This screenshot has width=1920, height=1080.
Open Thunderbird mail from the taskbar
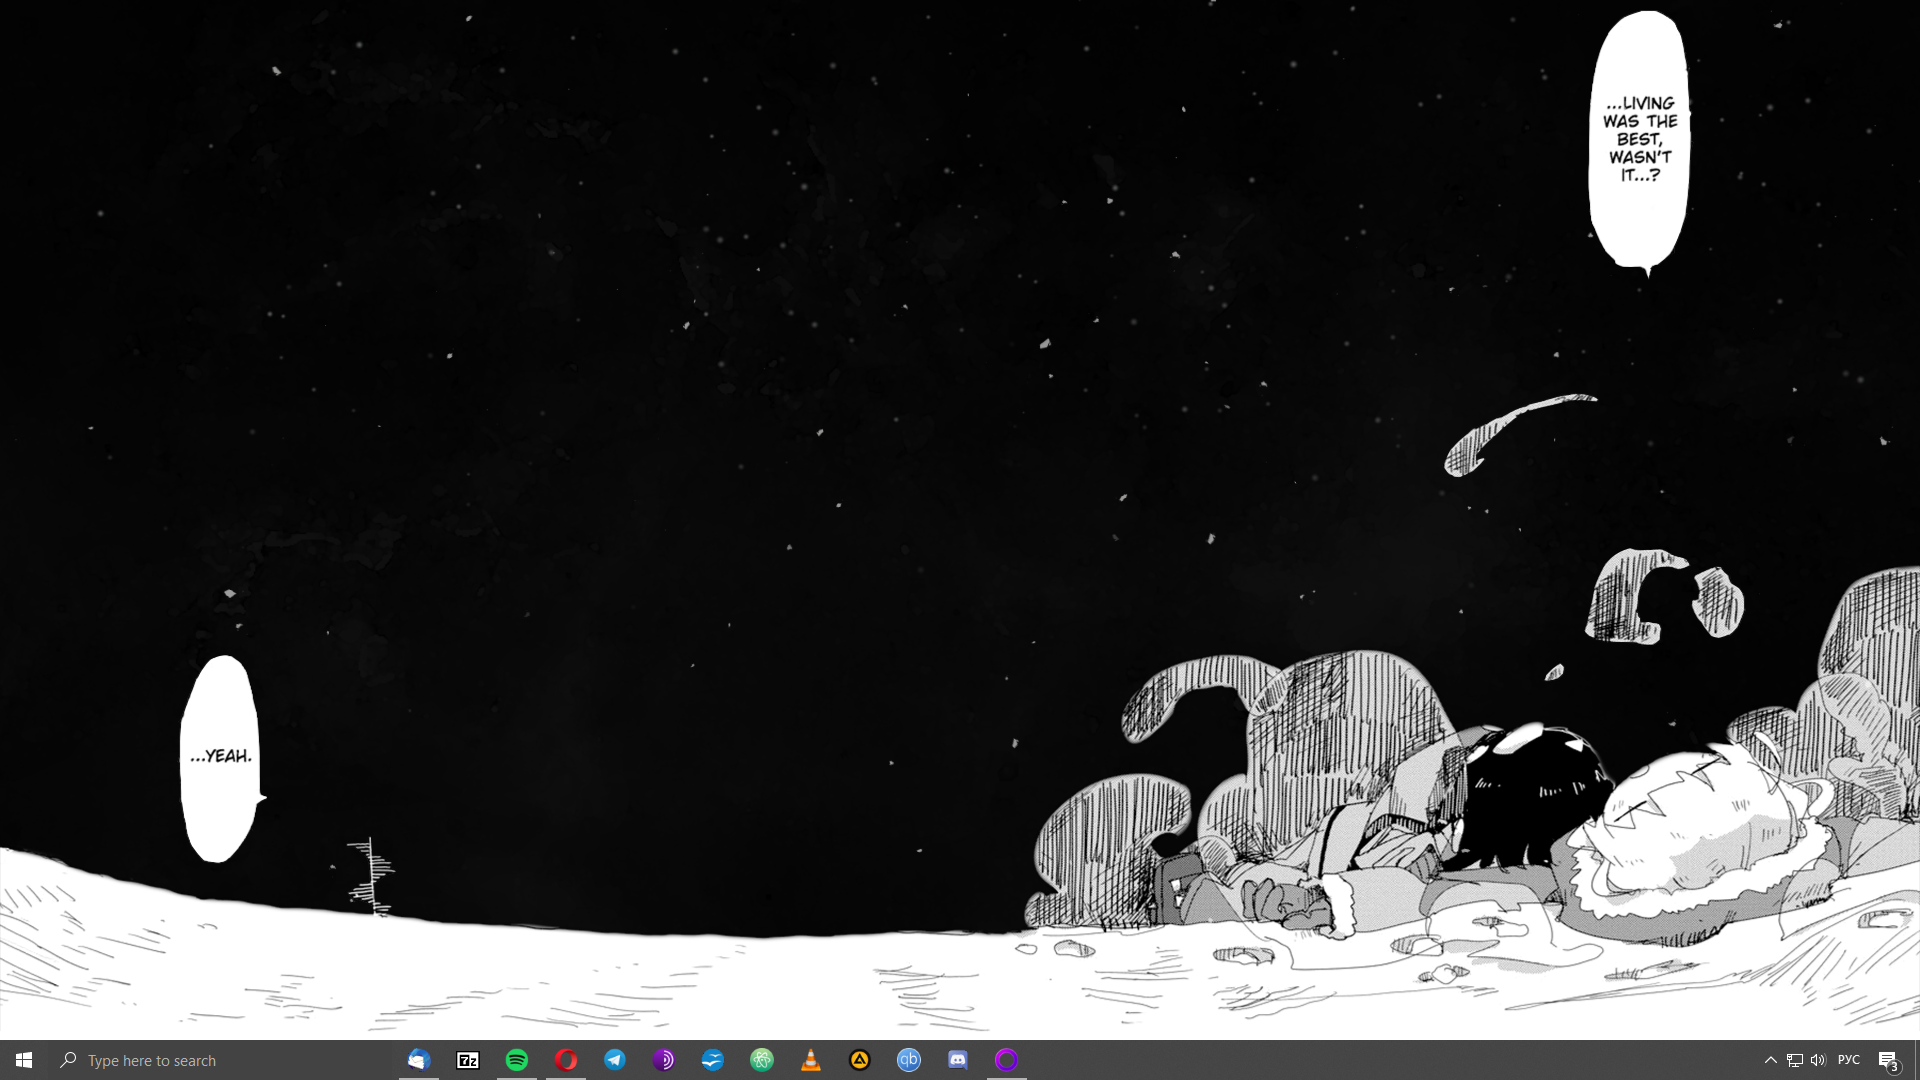(x=419, y=1060)
